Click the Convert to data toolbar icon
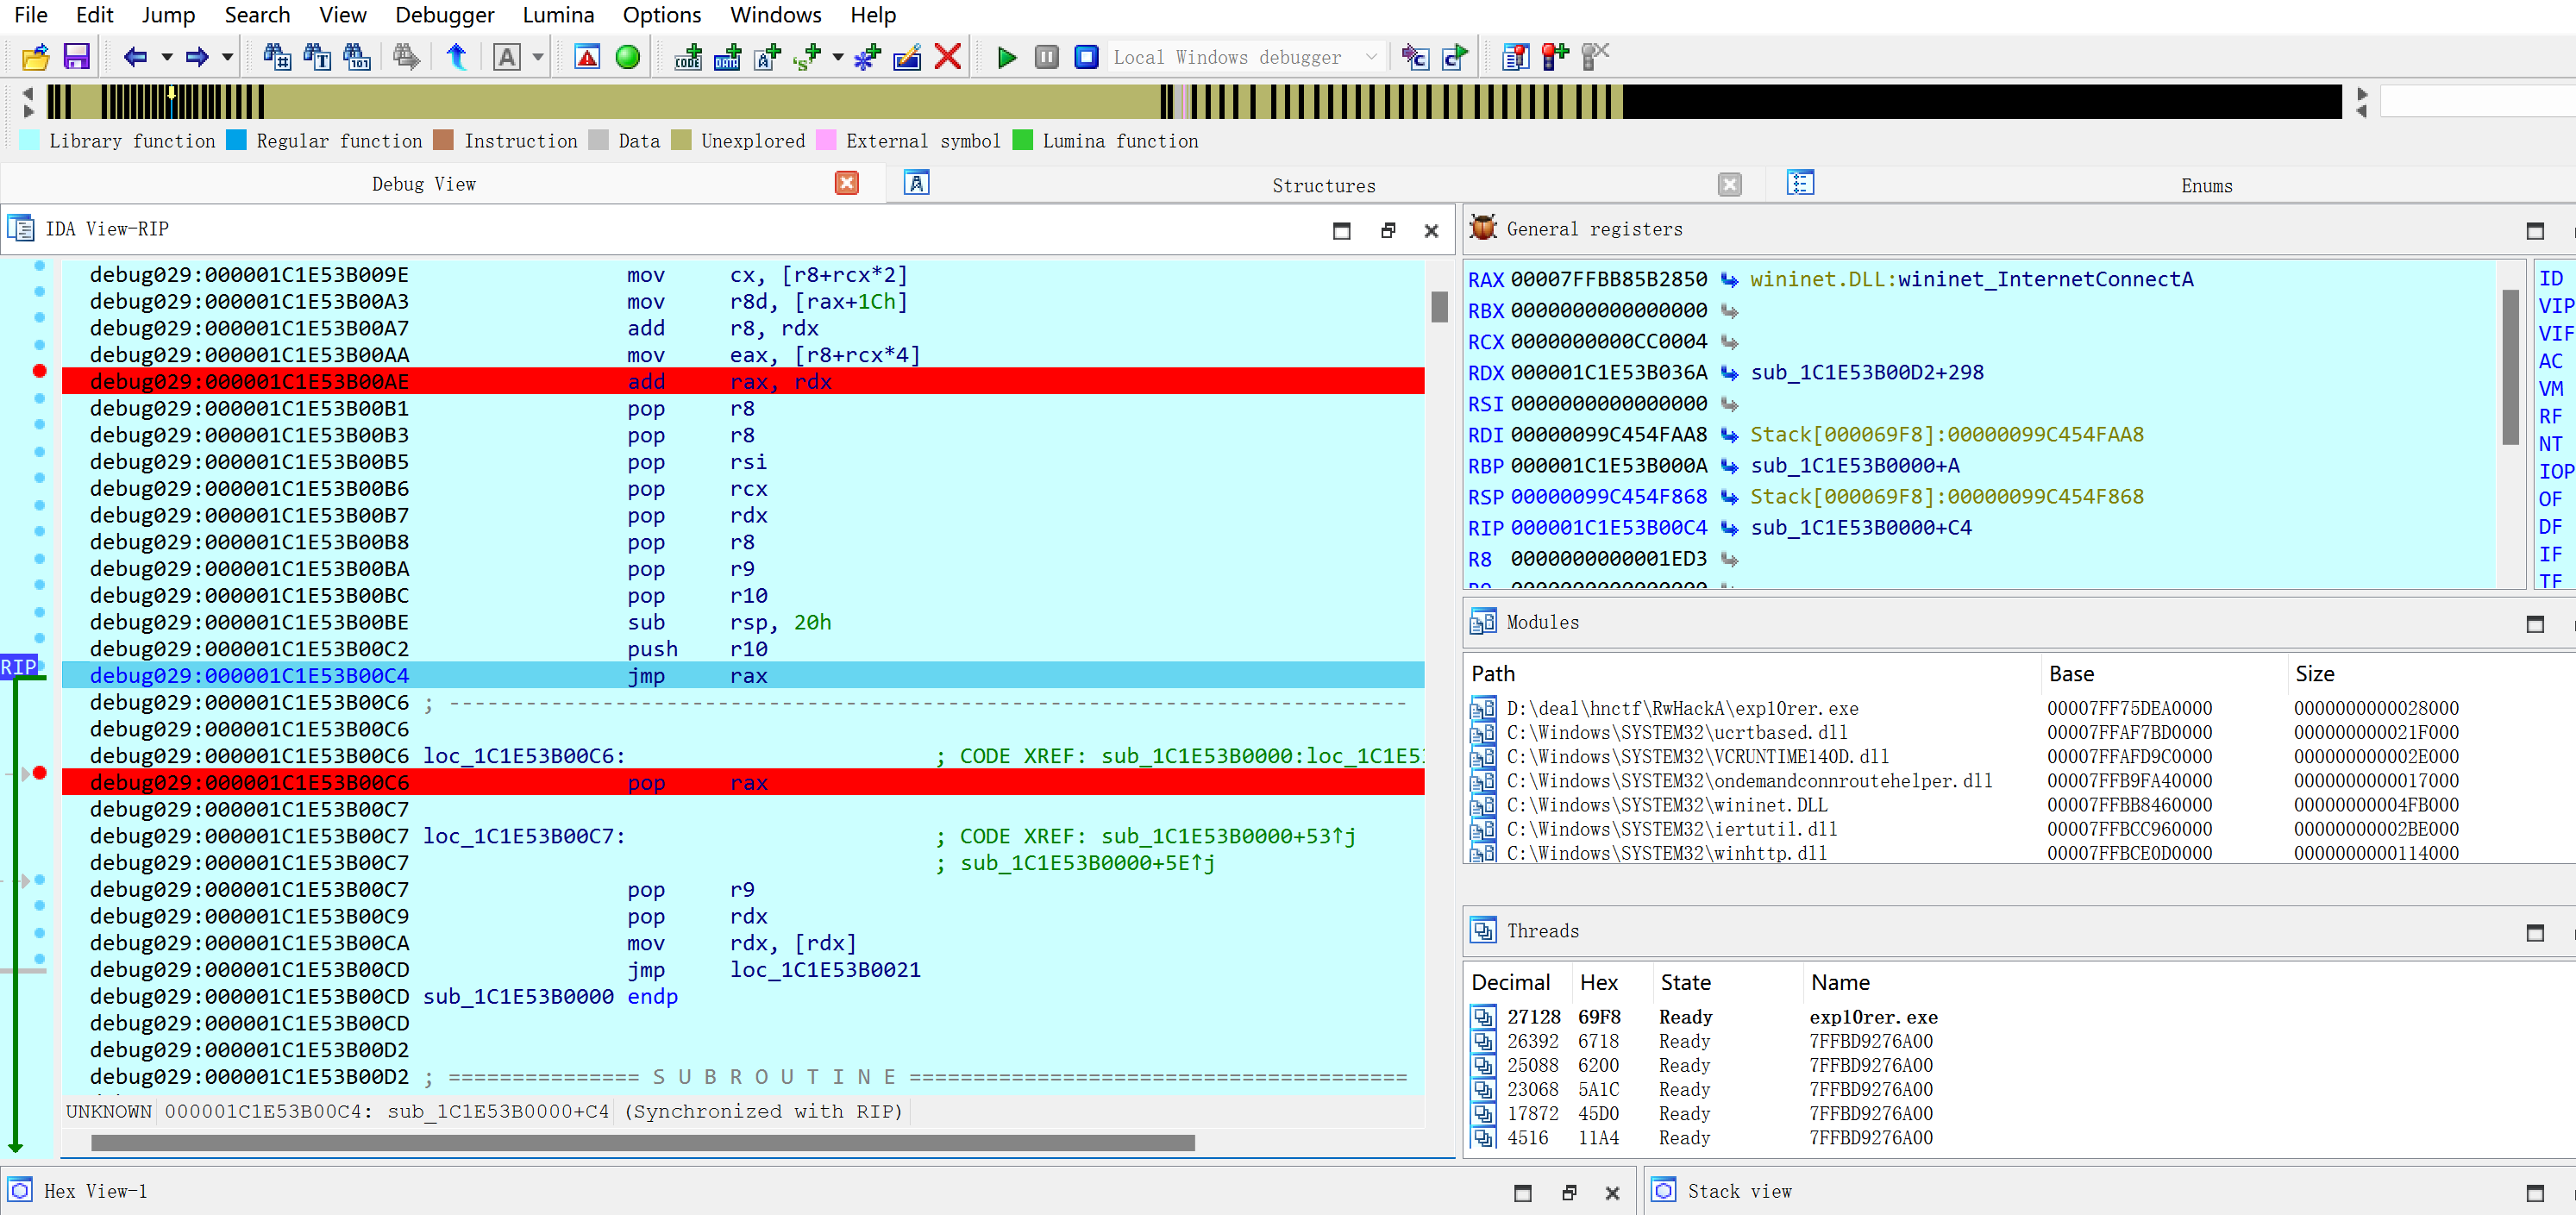 click(x=727, y=57)
